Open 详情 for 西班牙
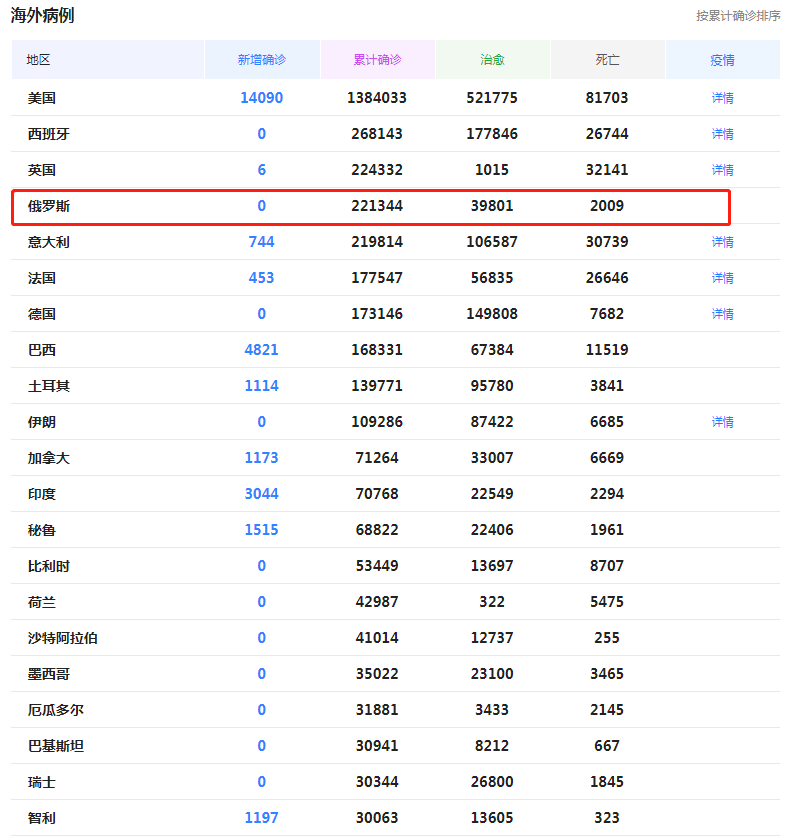The width and height of the screenshot is (808, 840). (722, 133)
